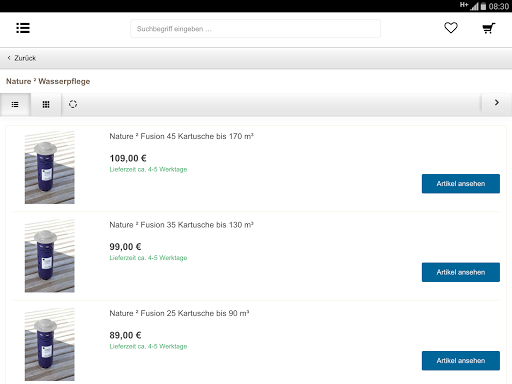Open Nature² Fusion 35 Kartusche title
Image resolution: width=512 pixels, height=384 pixels.
tap(182, 225)
